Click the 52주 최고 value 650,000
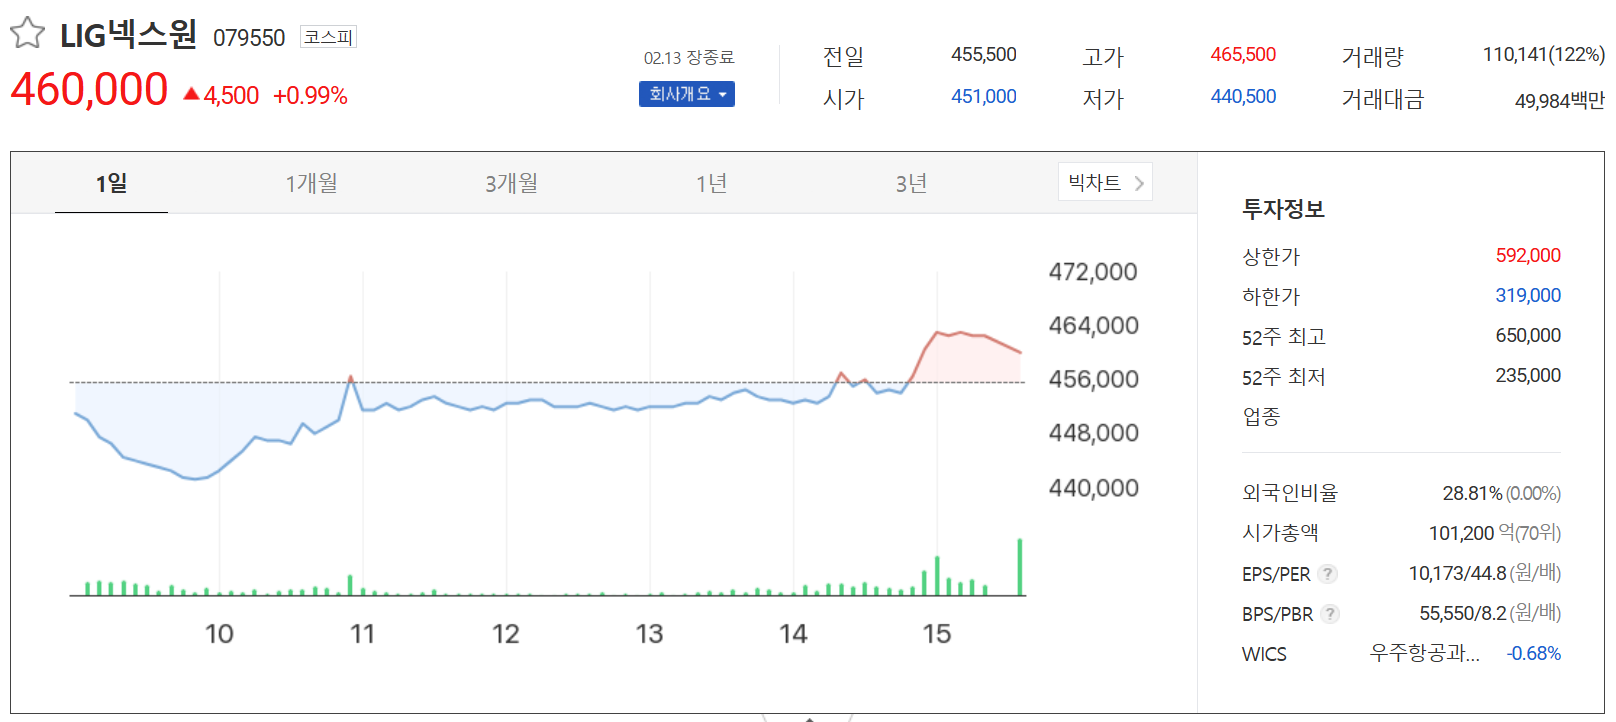This screenshot has width=1616, height=722. [1528, 336]
